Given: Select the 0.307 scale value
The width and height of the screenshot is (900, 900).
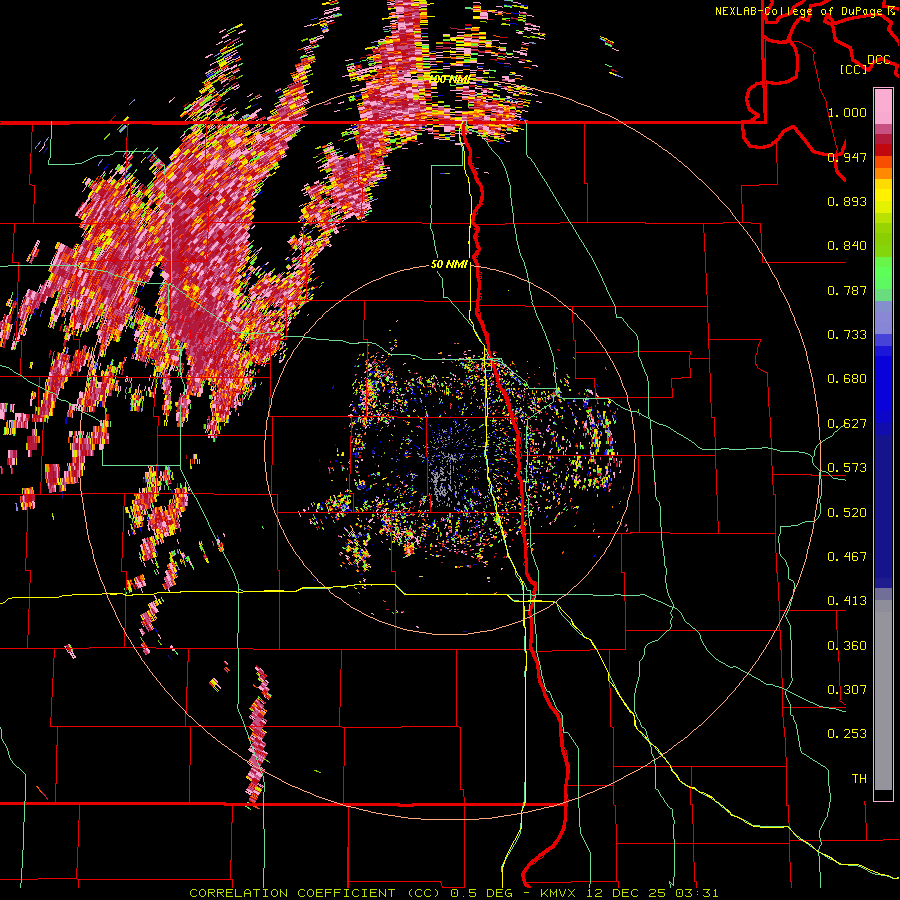Looking at the screenshot, I should coord(847,690).
